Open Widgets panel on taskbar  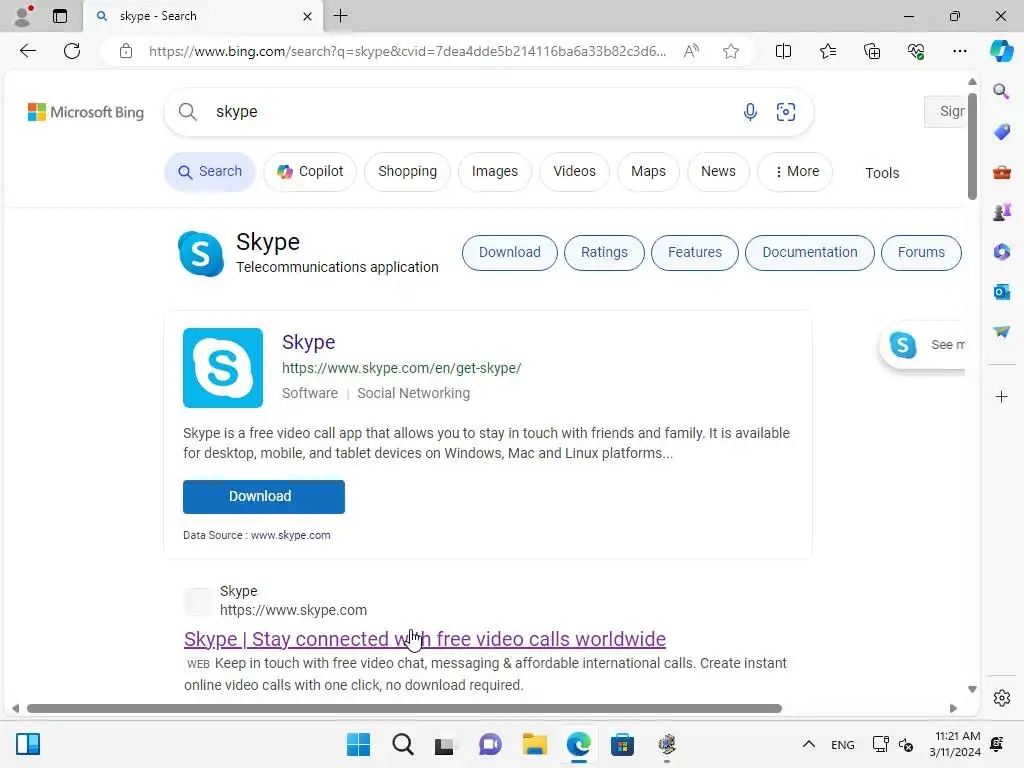click(28, 744)
